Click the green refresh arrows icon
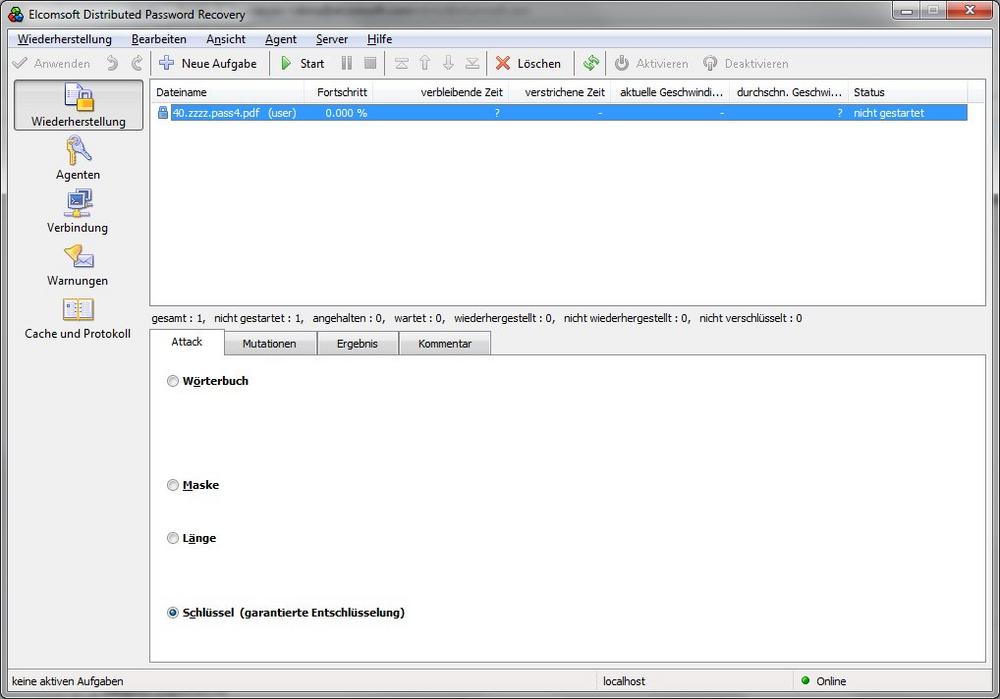The height and width of the screenshot is (699, 1000). (591, 63)
